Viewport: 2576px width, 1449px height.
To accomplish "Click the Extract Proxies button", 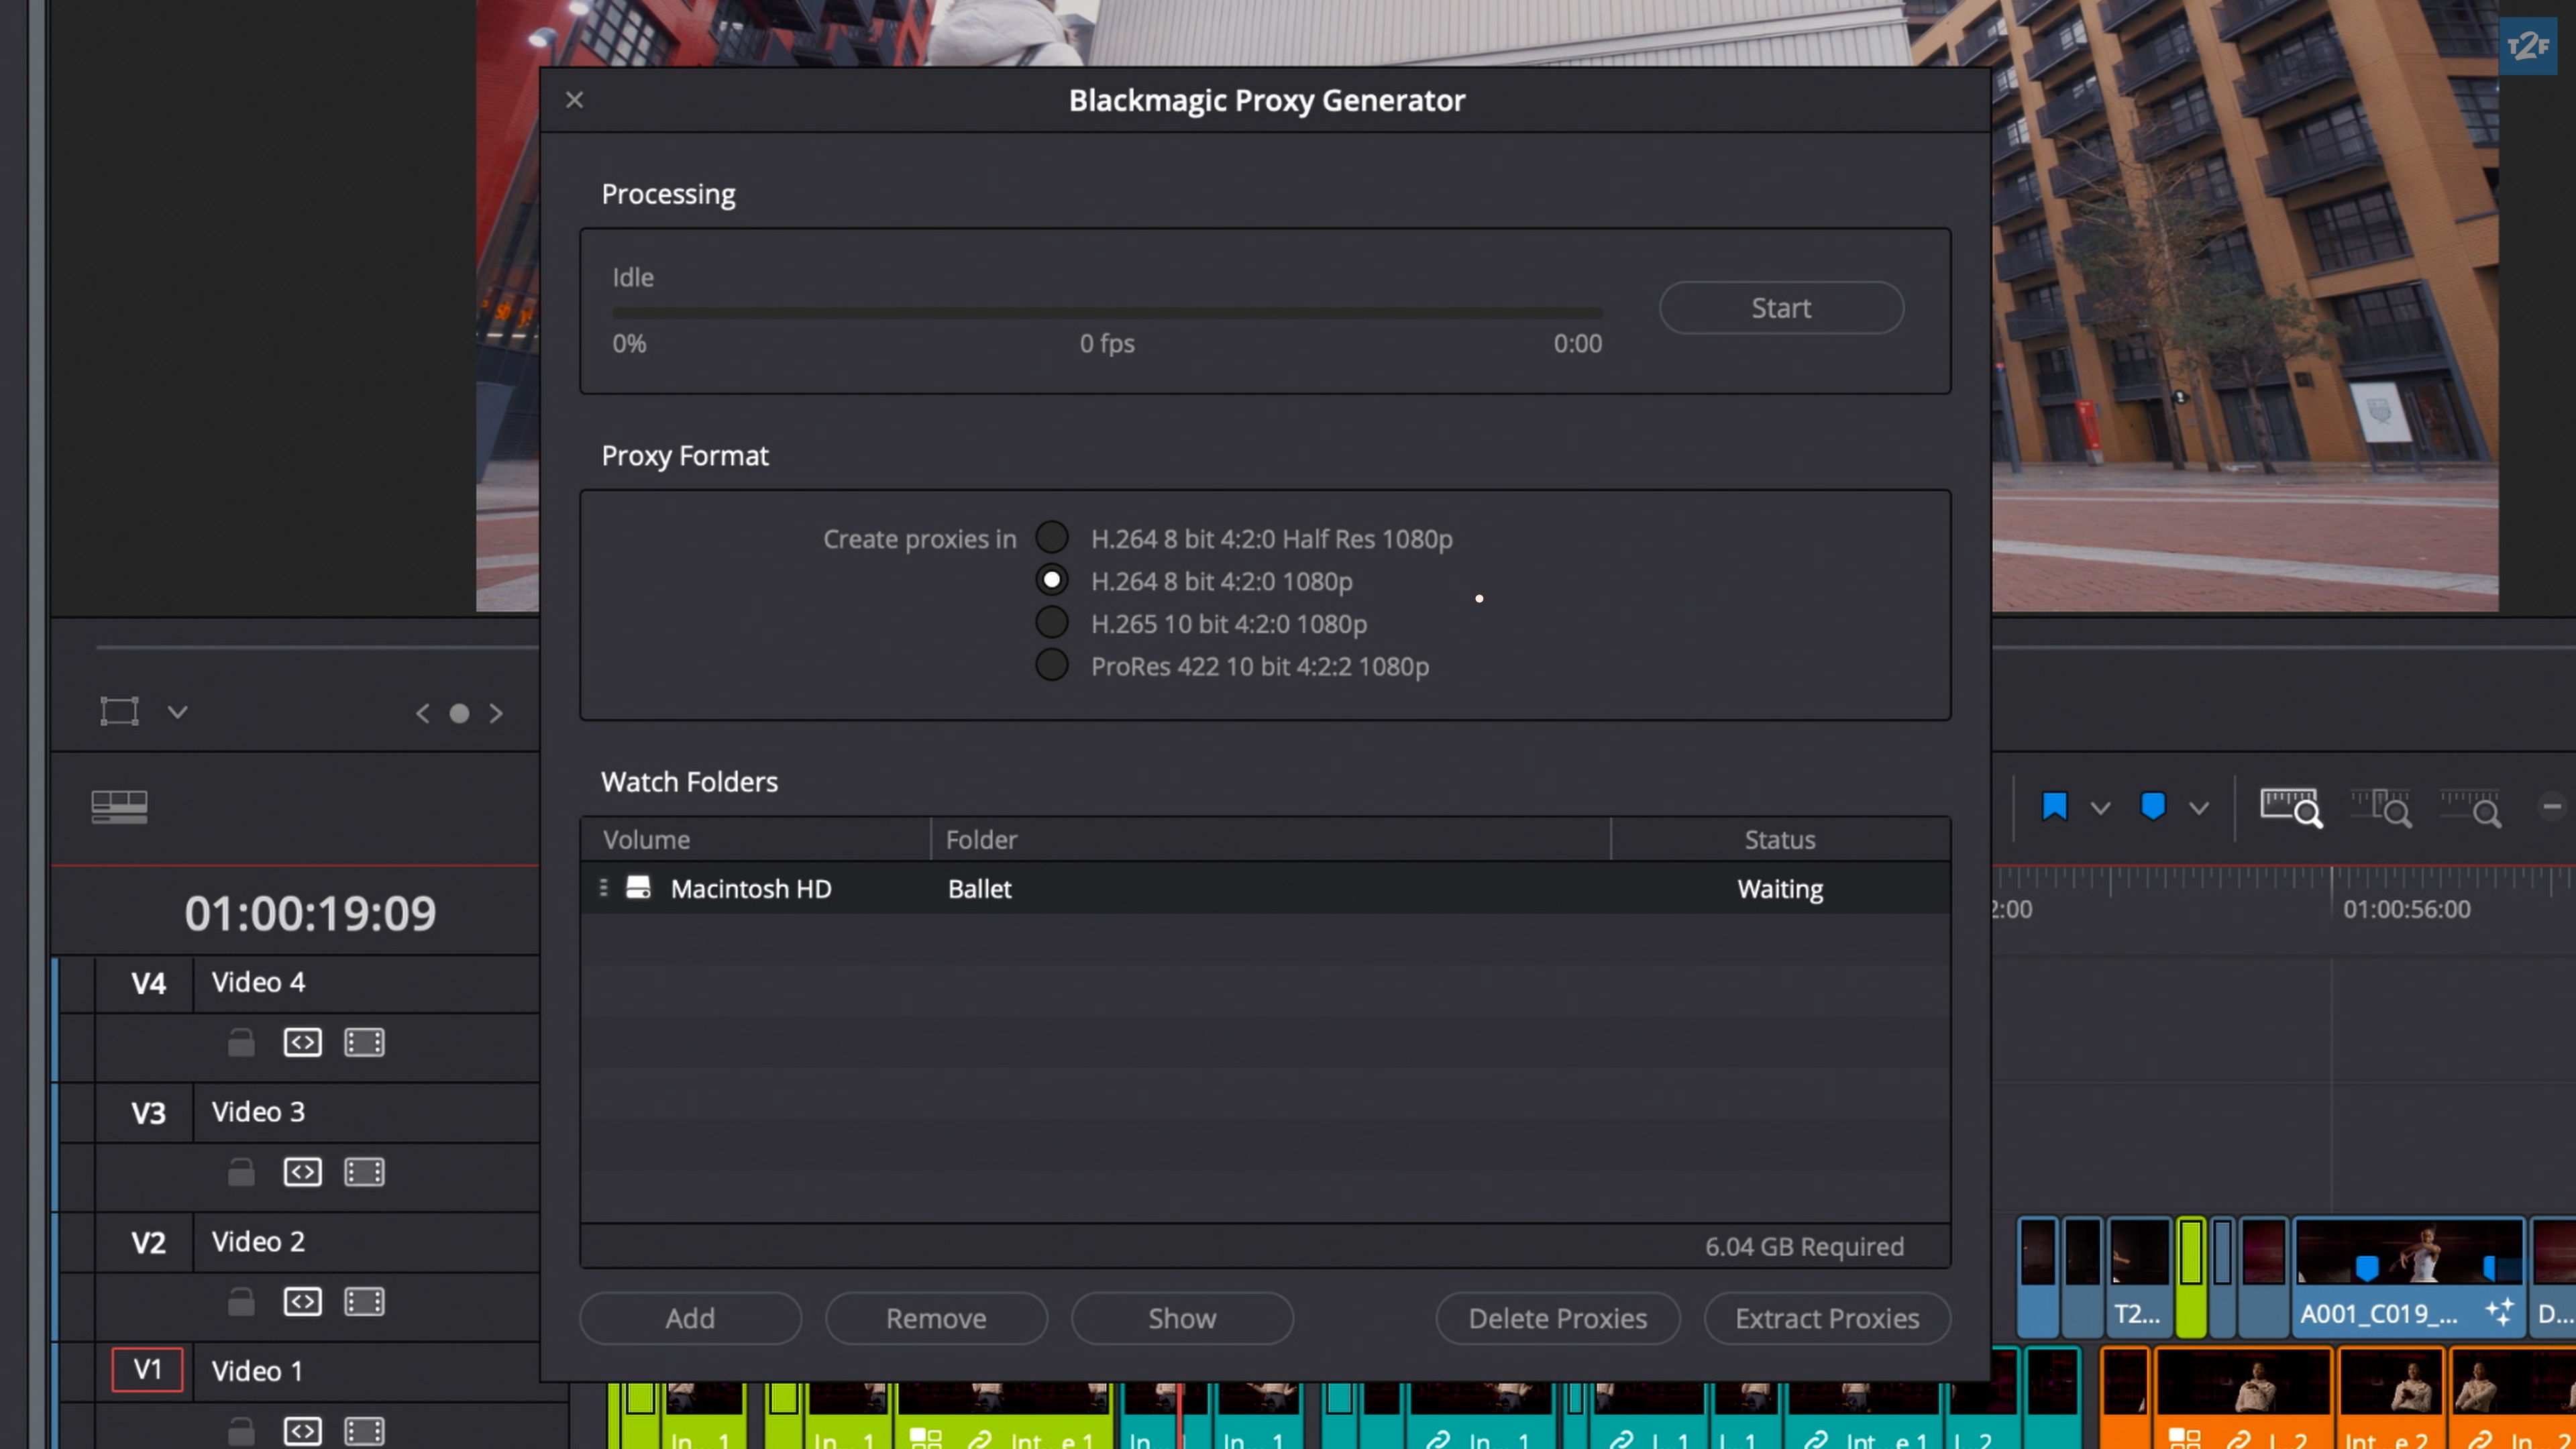I will tap(1826, 1318).
